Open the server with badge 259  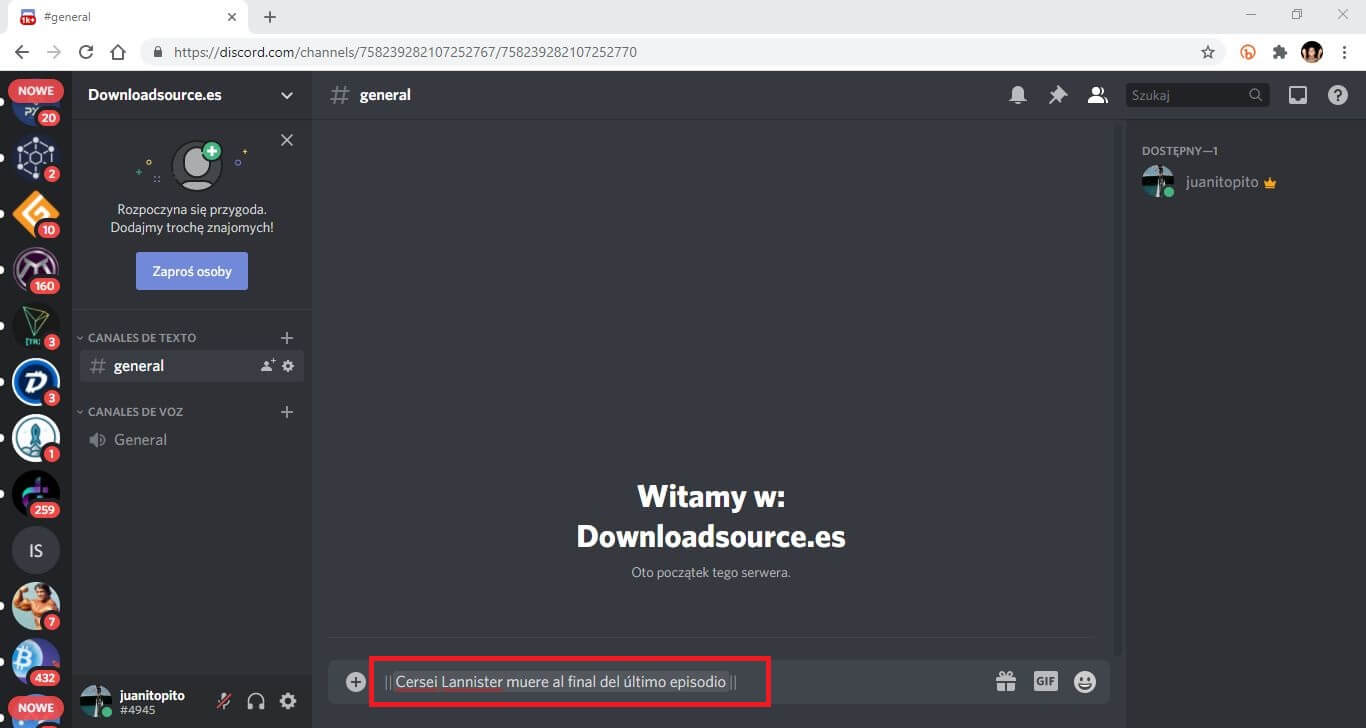36,494
